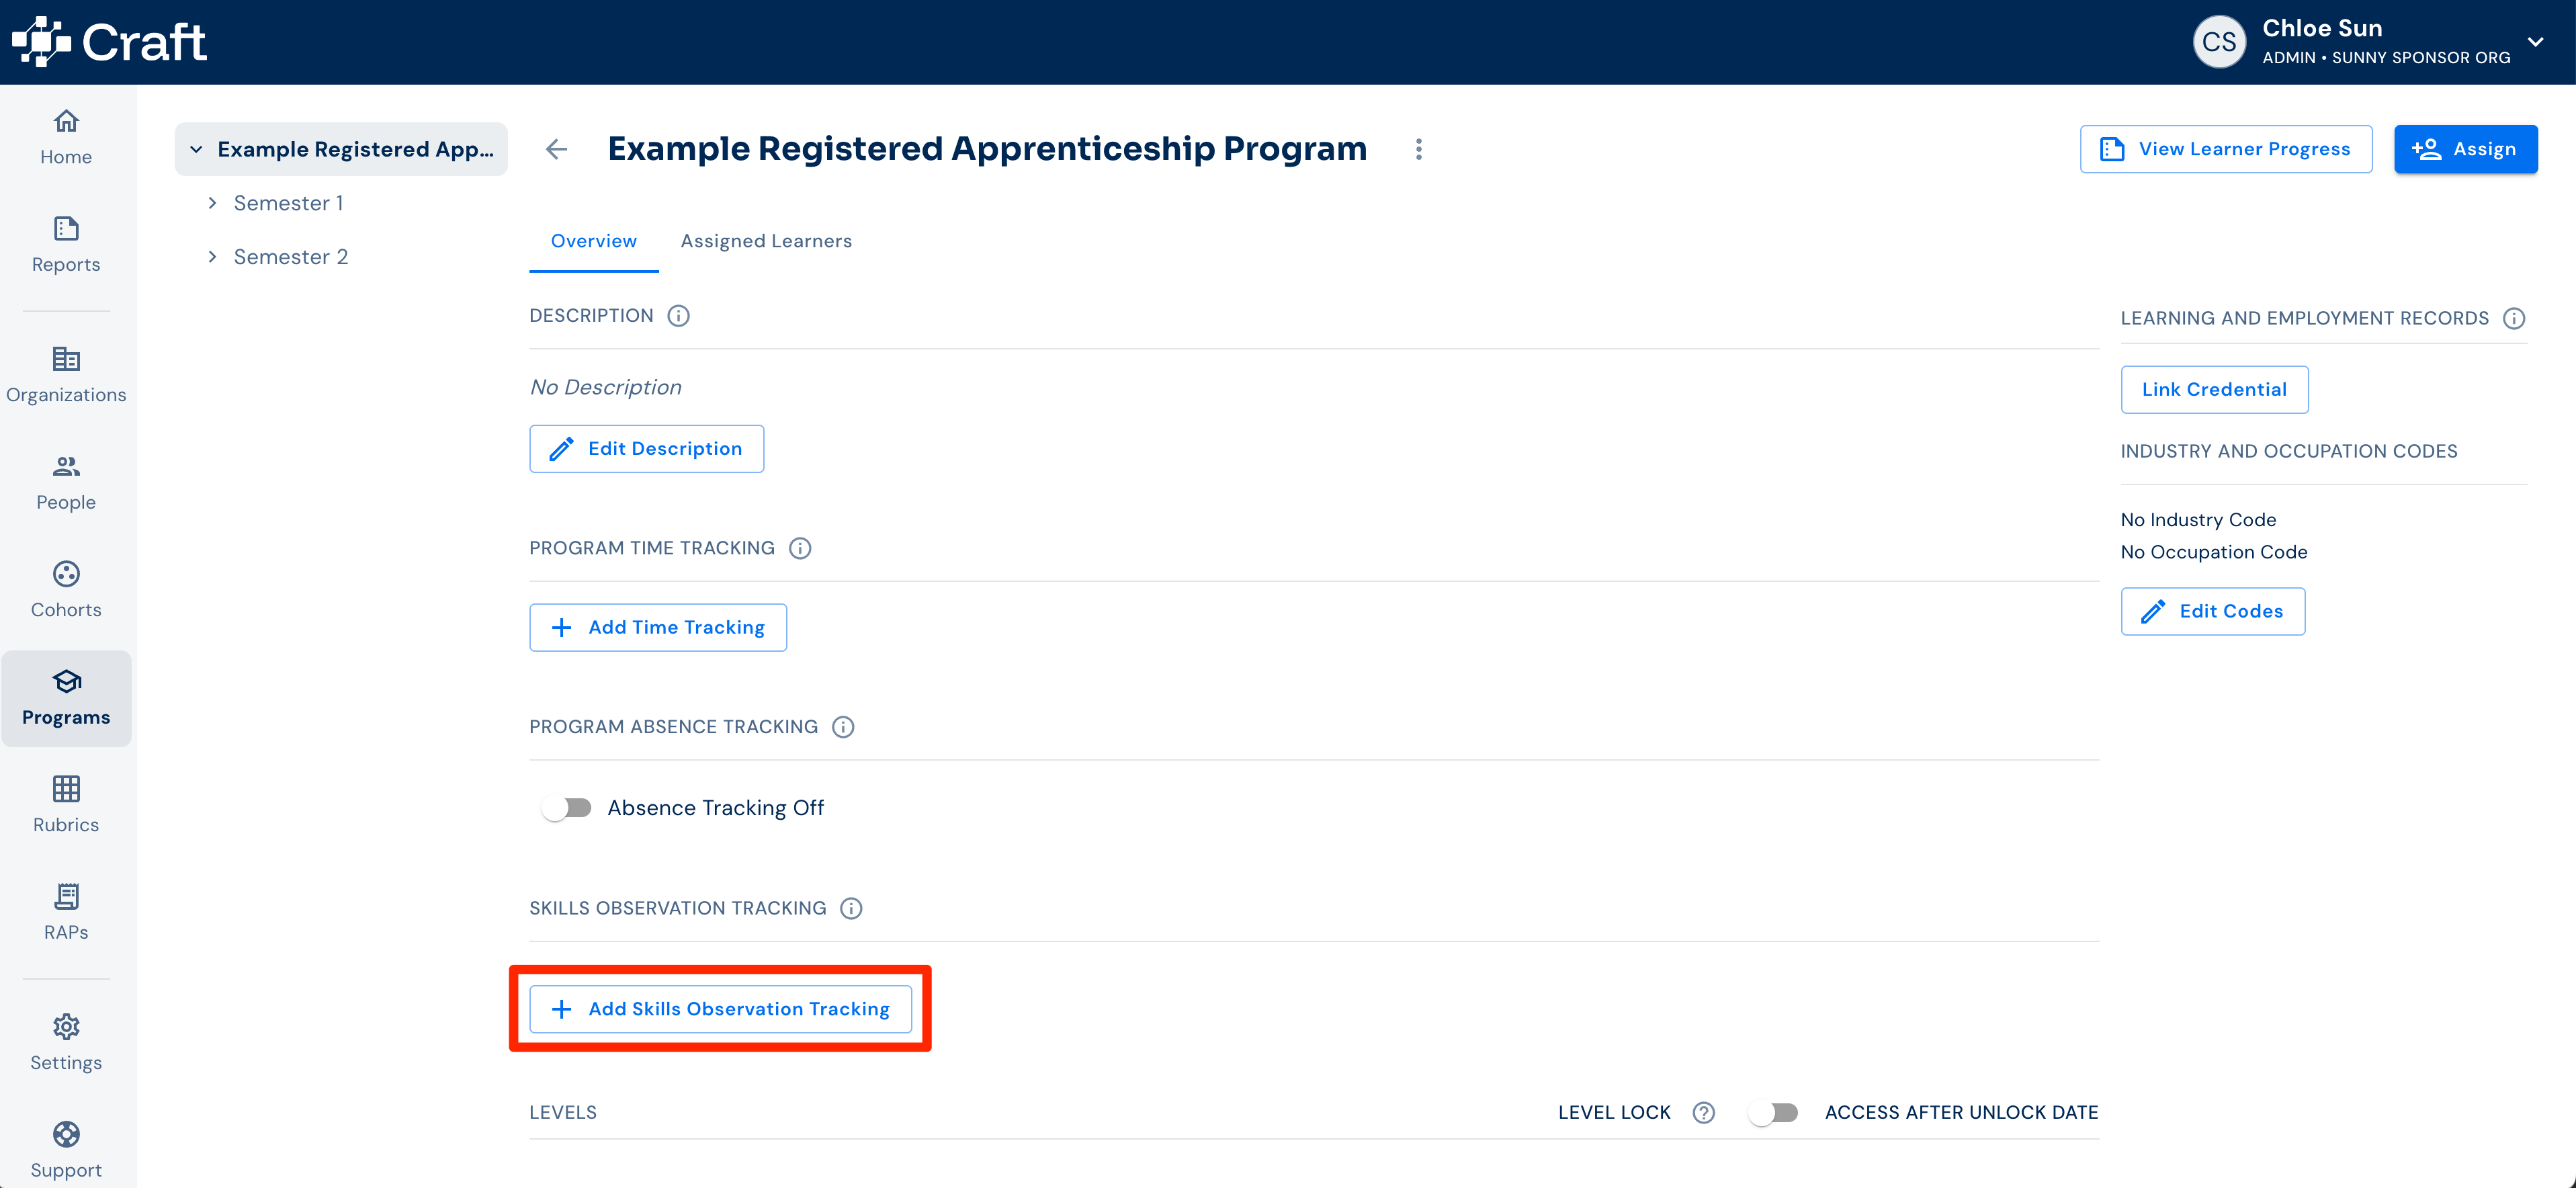Click Add Time Tracking button
Screen dimensions: 2576x1188
pos(658,627)
